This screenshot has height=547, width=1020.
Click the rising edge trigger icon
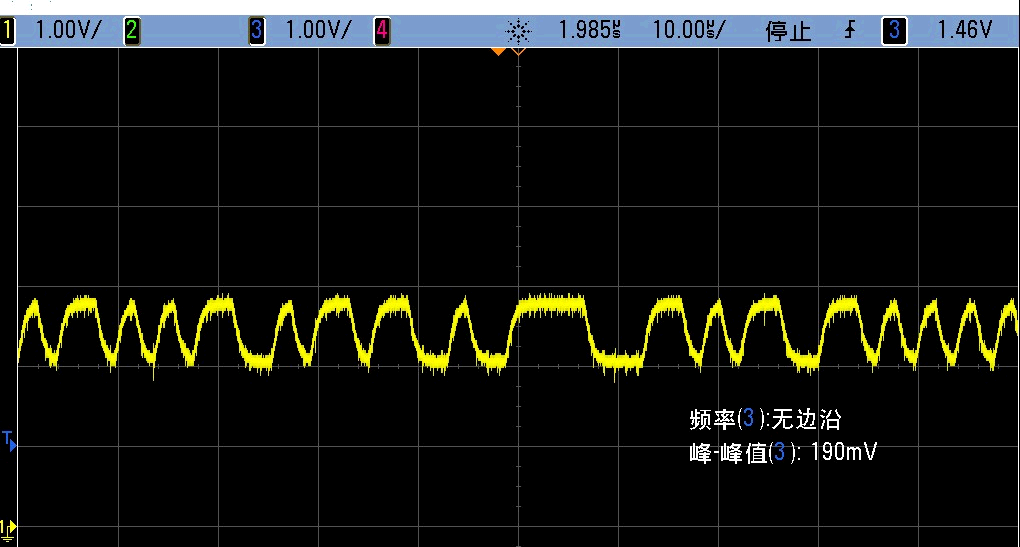[850, 30]
